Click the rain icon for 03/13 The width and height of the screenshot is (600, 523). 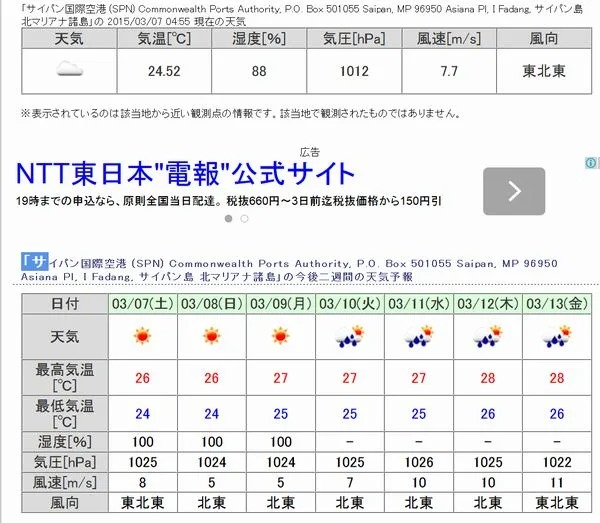pos(556,336)
